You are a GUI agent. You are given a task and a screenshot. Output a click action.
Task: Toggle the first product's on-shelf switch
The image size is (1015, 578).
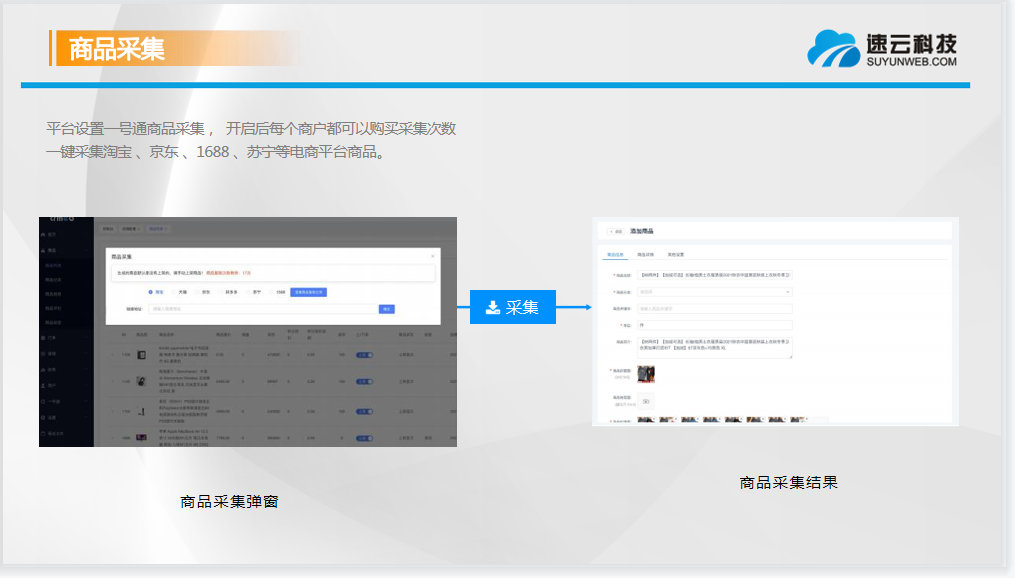pyautogui.click(x=363, y=355)
